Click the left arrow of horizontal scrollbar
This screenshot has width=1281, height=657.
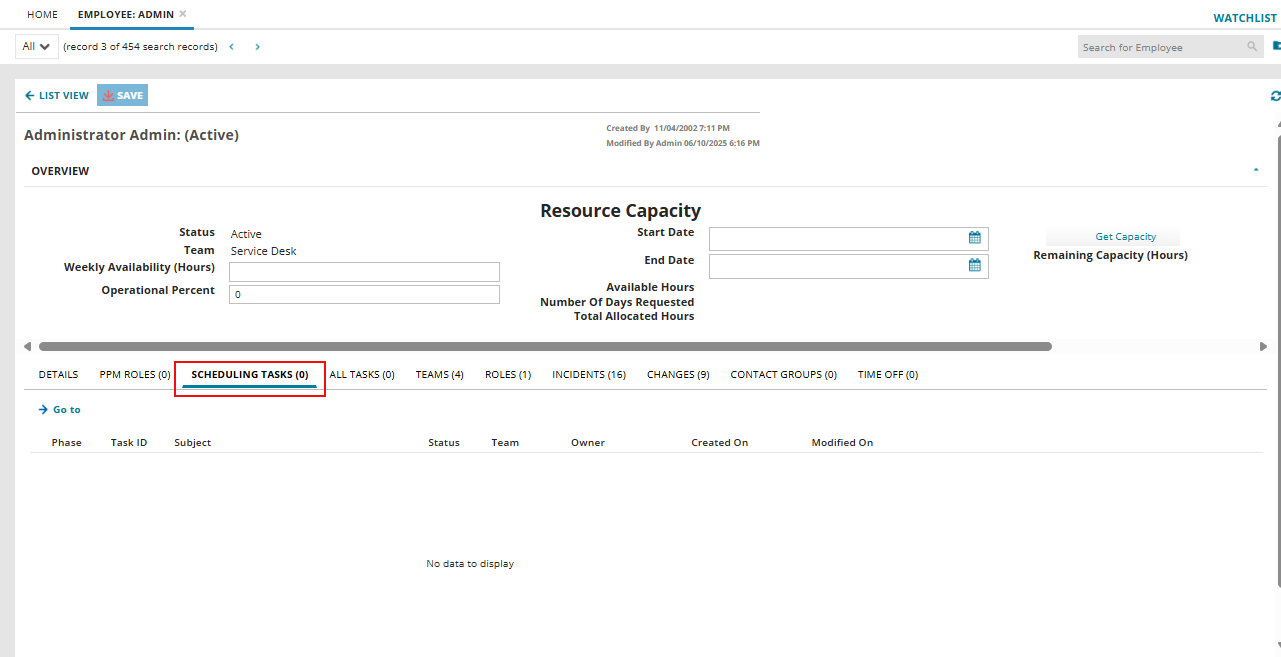27,347
